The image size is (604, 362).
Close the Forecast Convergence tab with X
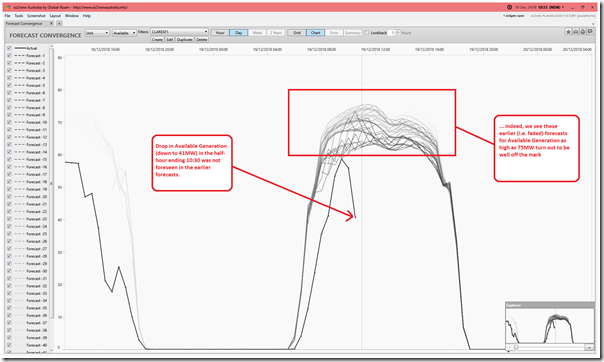(x=52, y=23)
